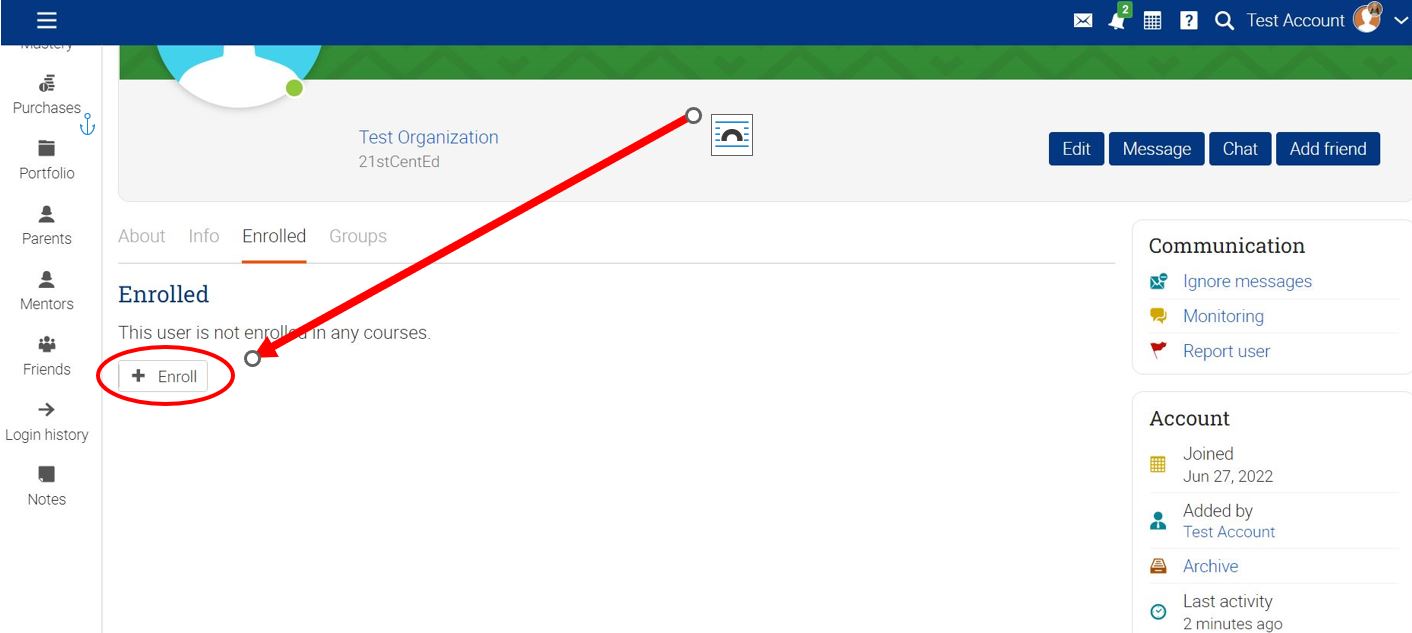Click the search magnifier icon
1412x633 pixels.
tap(1224, 21)
